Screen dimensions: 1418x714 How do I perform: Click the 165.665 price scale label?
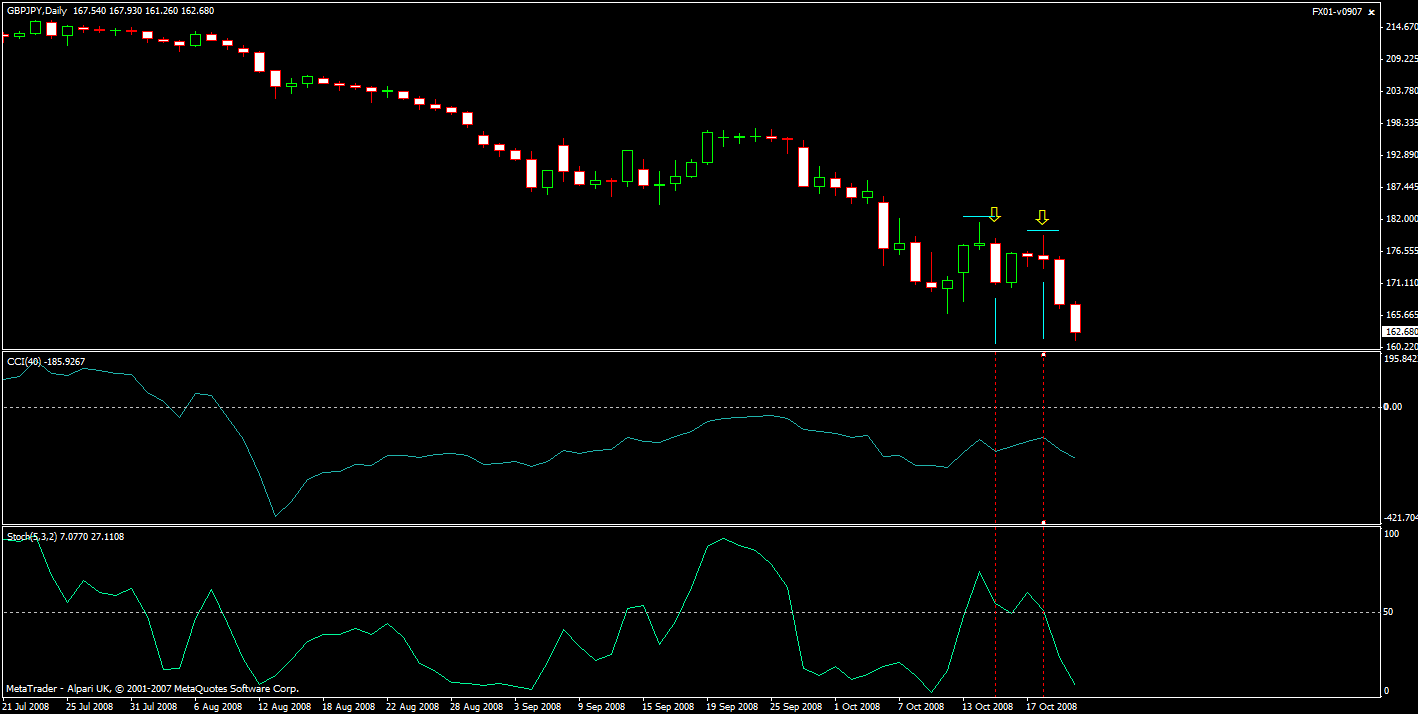pos(1401,315)
